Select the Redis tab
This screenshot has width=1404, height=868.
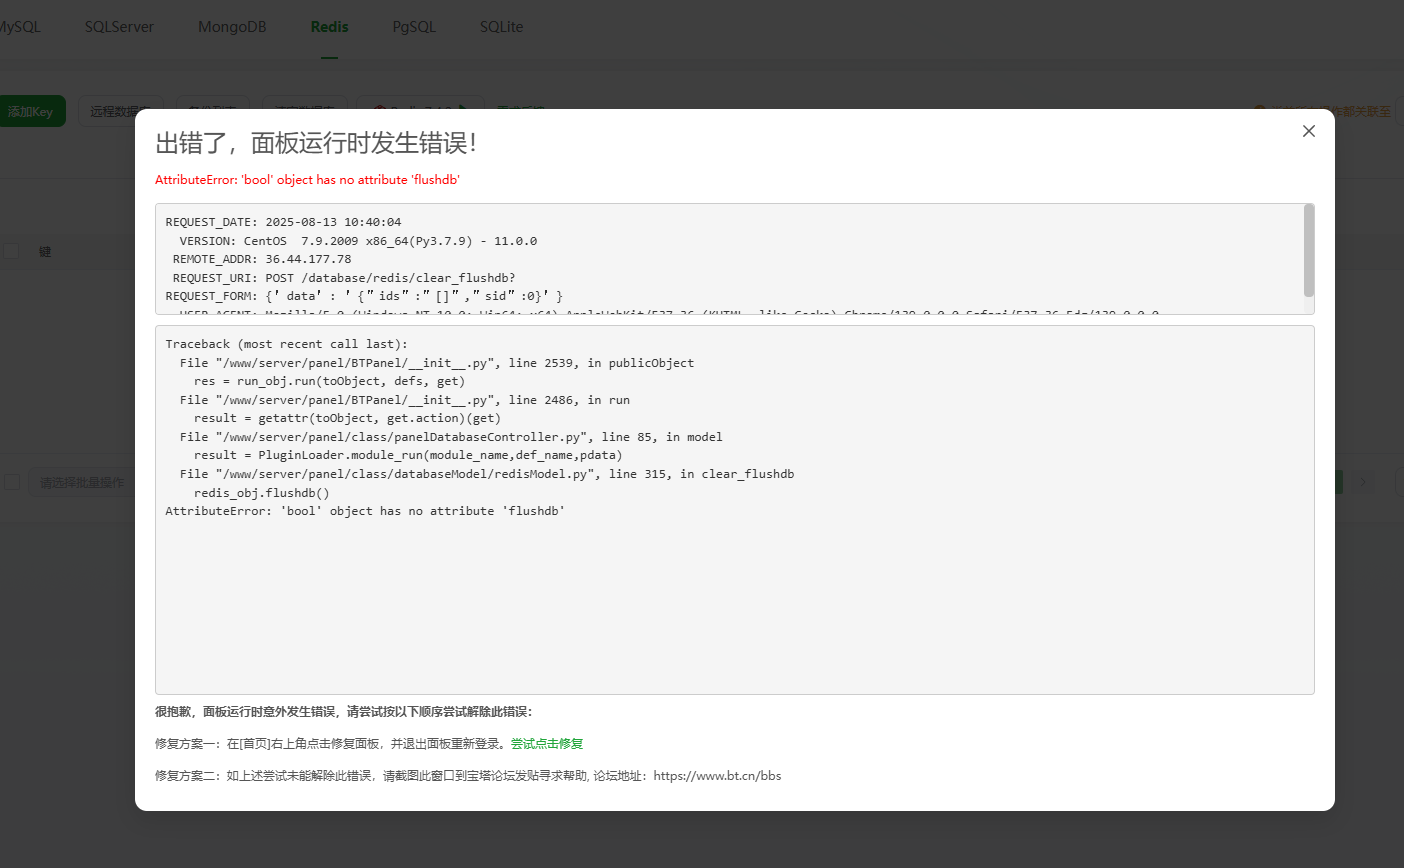(329, 27)
